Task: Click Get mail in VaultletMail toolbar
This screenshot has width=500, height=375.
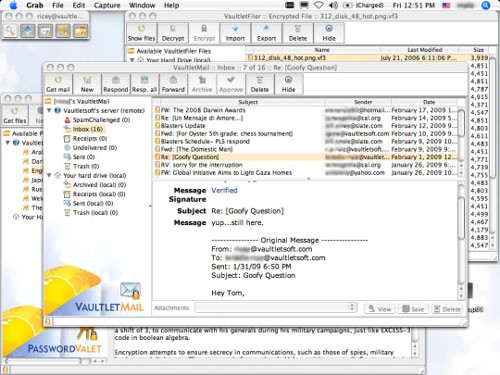Action: coord(58,84)
